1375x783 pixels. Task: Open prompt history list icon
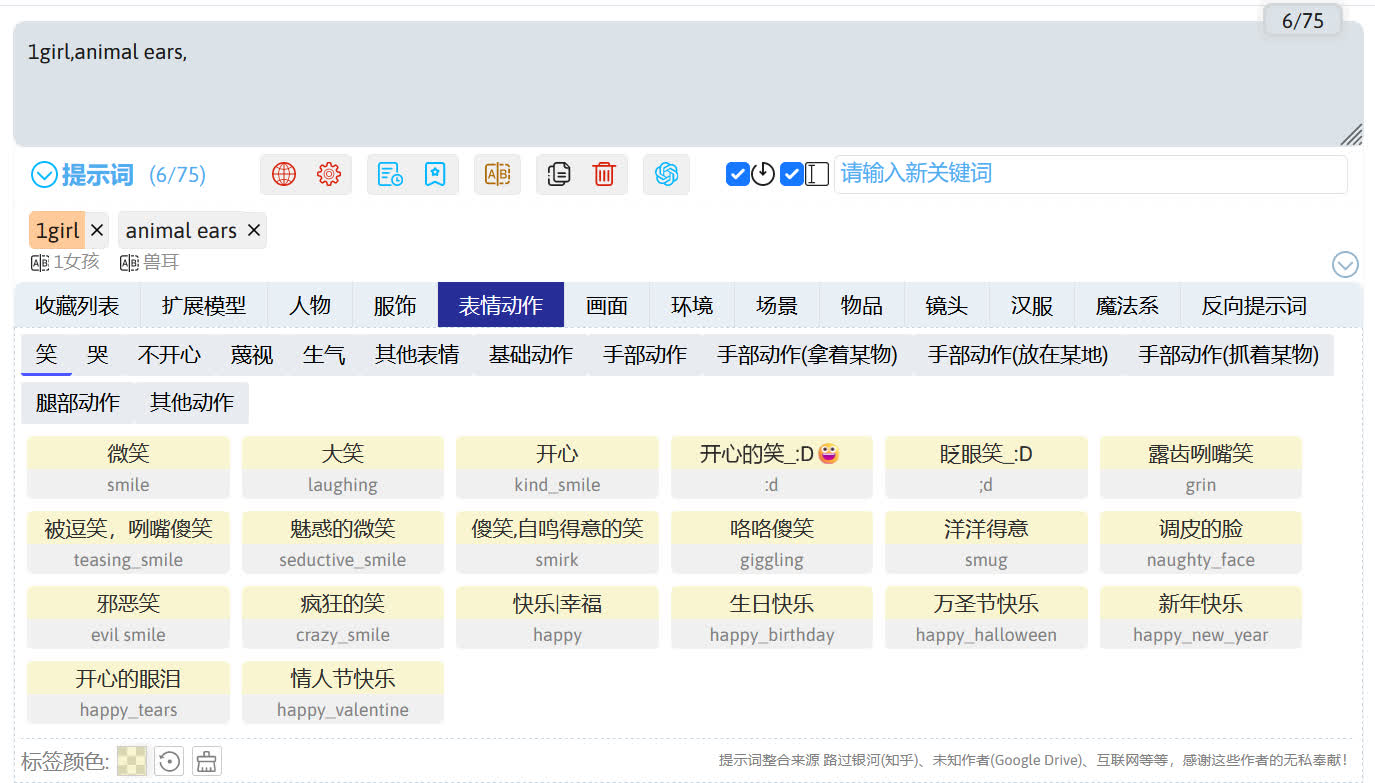click(390, 174)
